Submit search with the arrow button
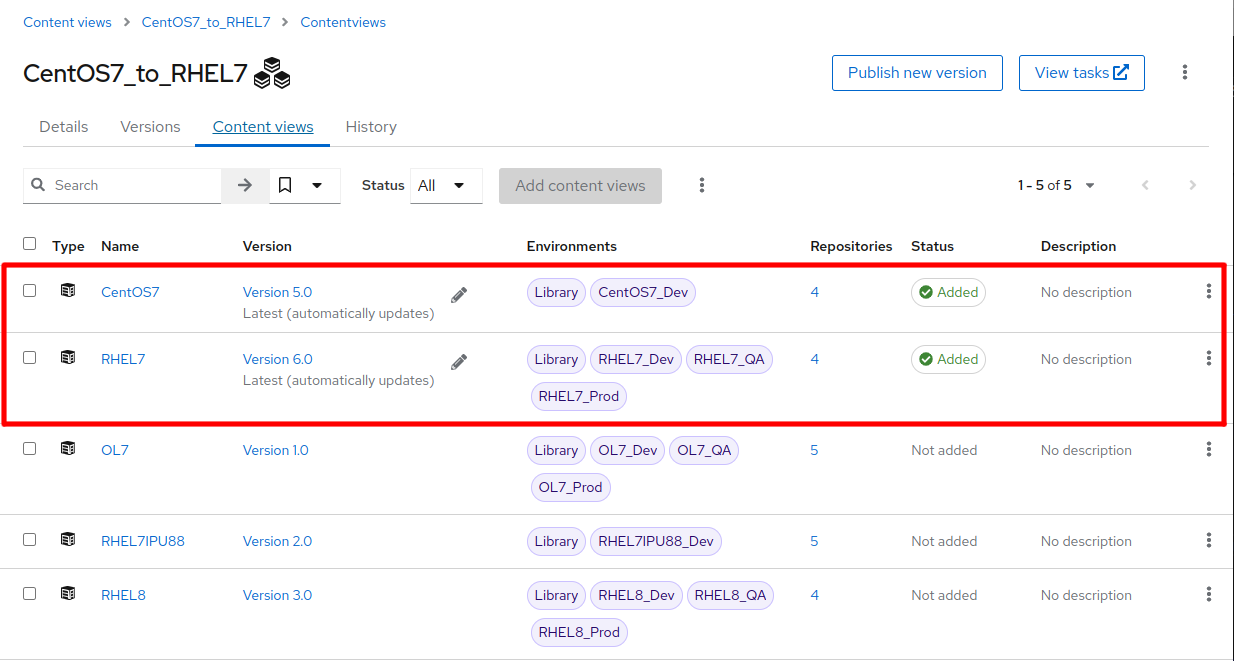This screenshot has height=661, width=1234. coord(245,185)
